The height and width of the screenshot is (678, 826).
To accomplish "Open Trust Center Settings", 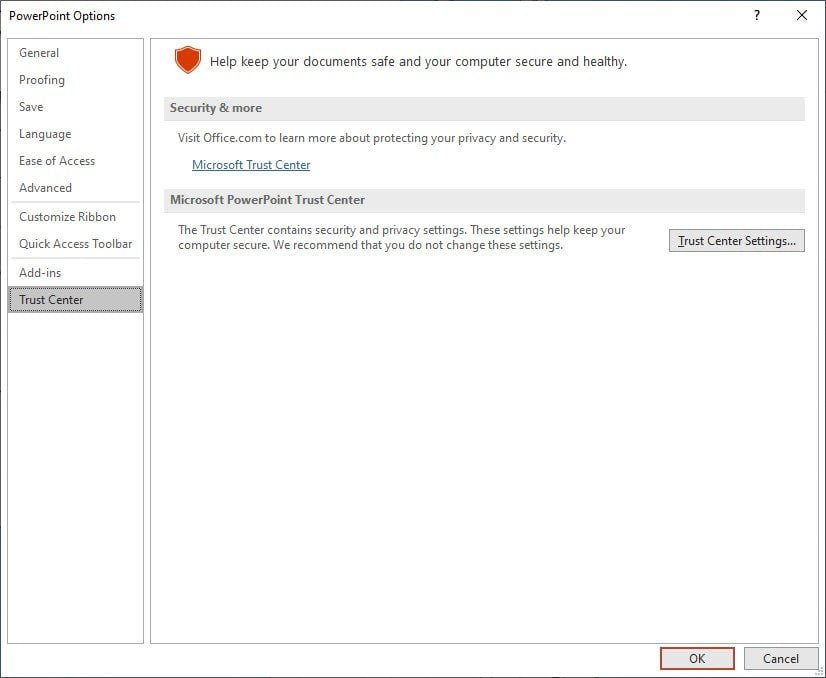I will 736,241.
